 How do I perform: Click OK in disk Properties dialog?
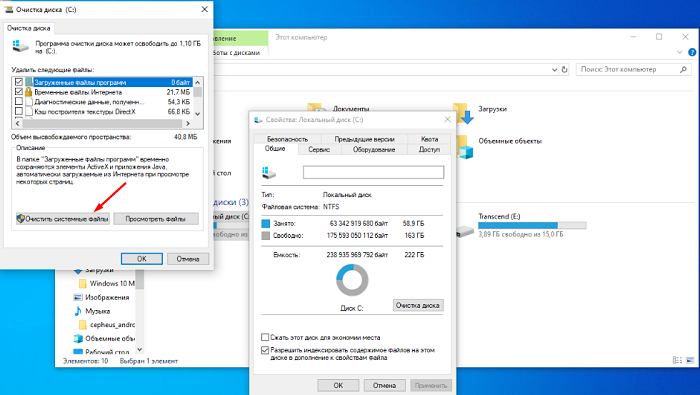pyautogui.click(x=338, y=385)
